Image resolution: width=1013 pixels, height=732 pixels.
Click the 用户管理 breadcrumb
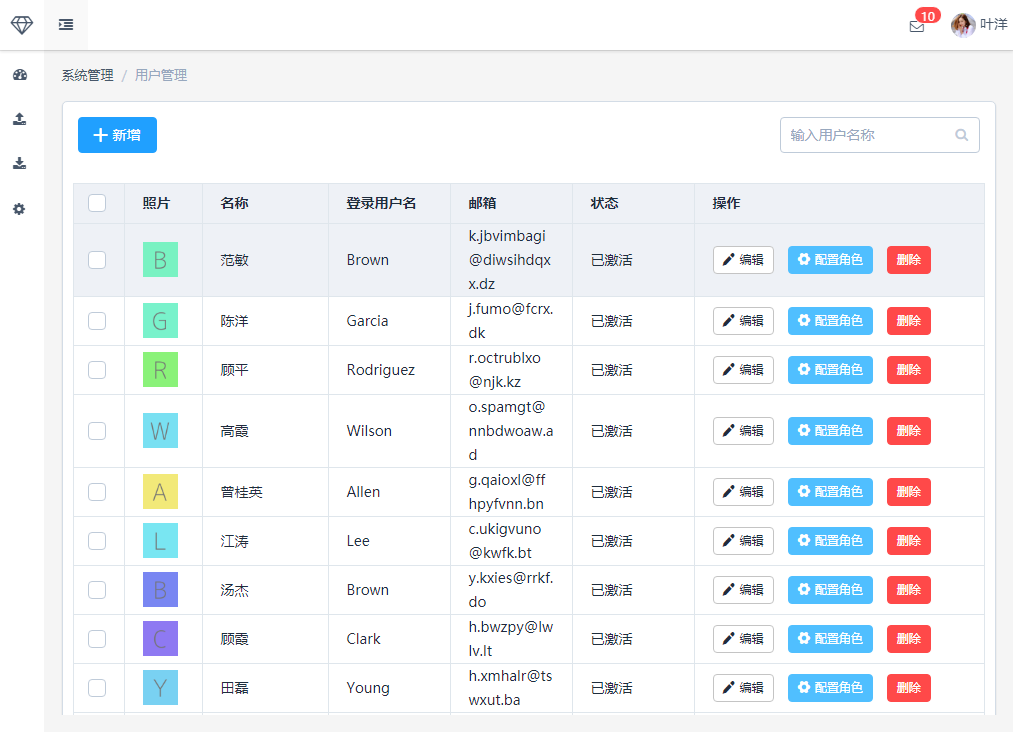(161, 75)
